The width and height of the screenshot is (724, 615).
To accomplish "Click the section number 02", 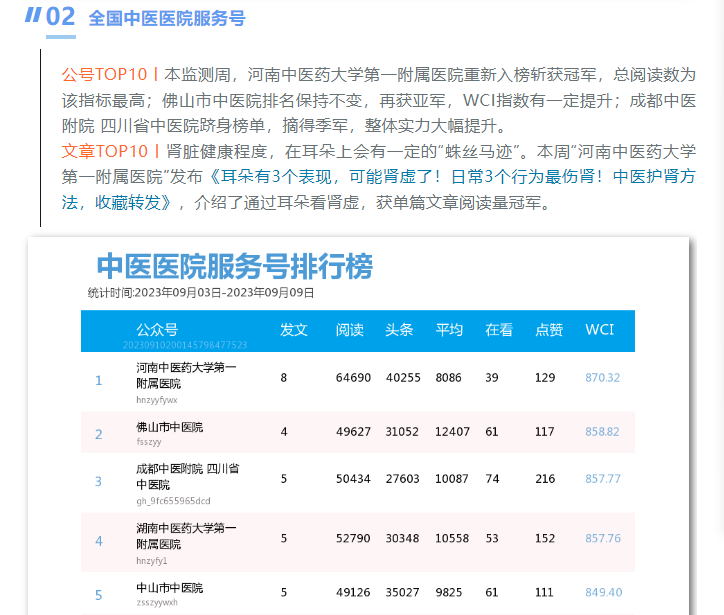I will coord(60,17).
